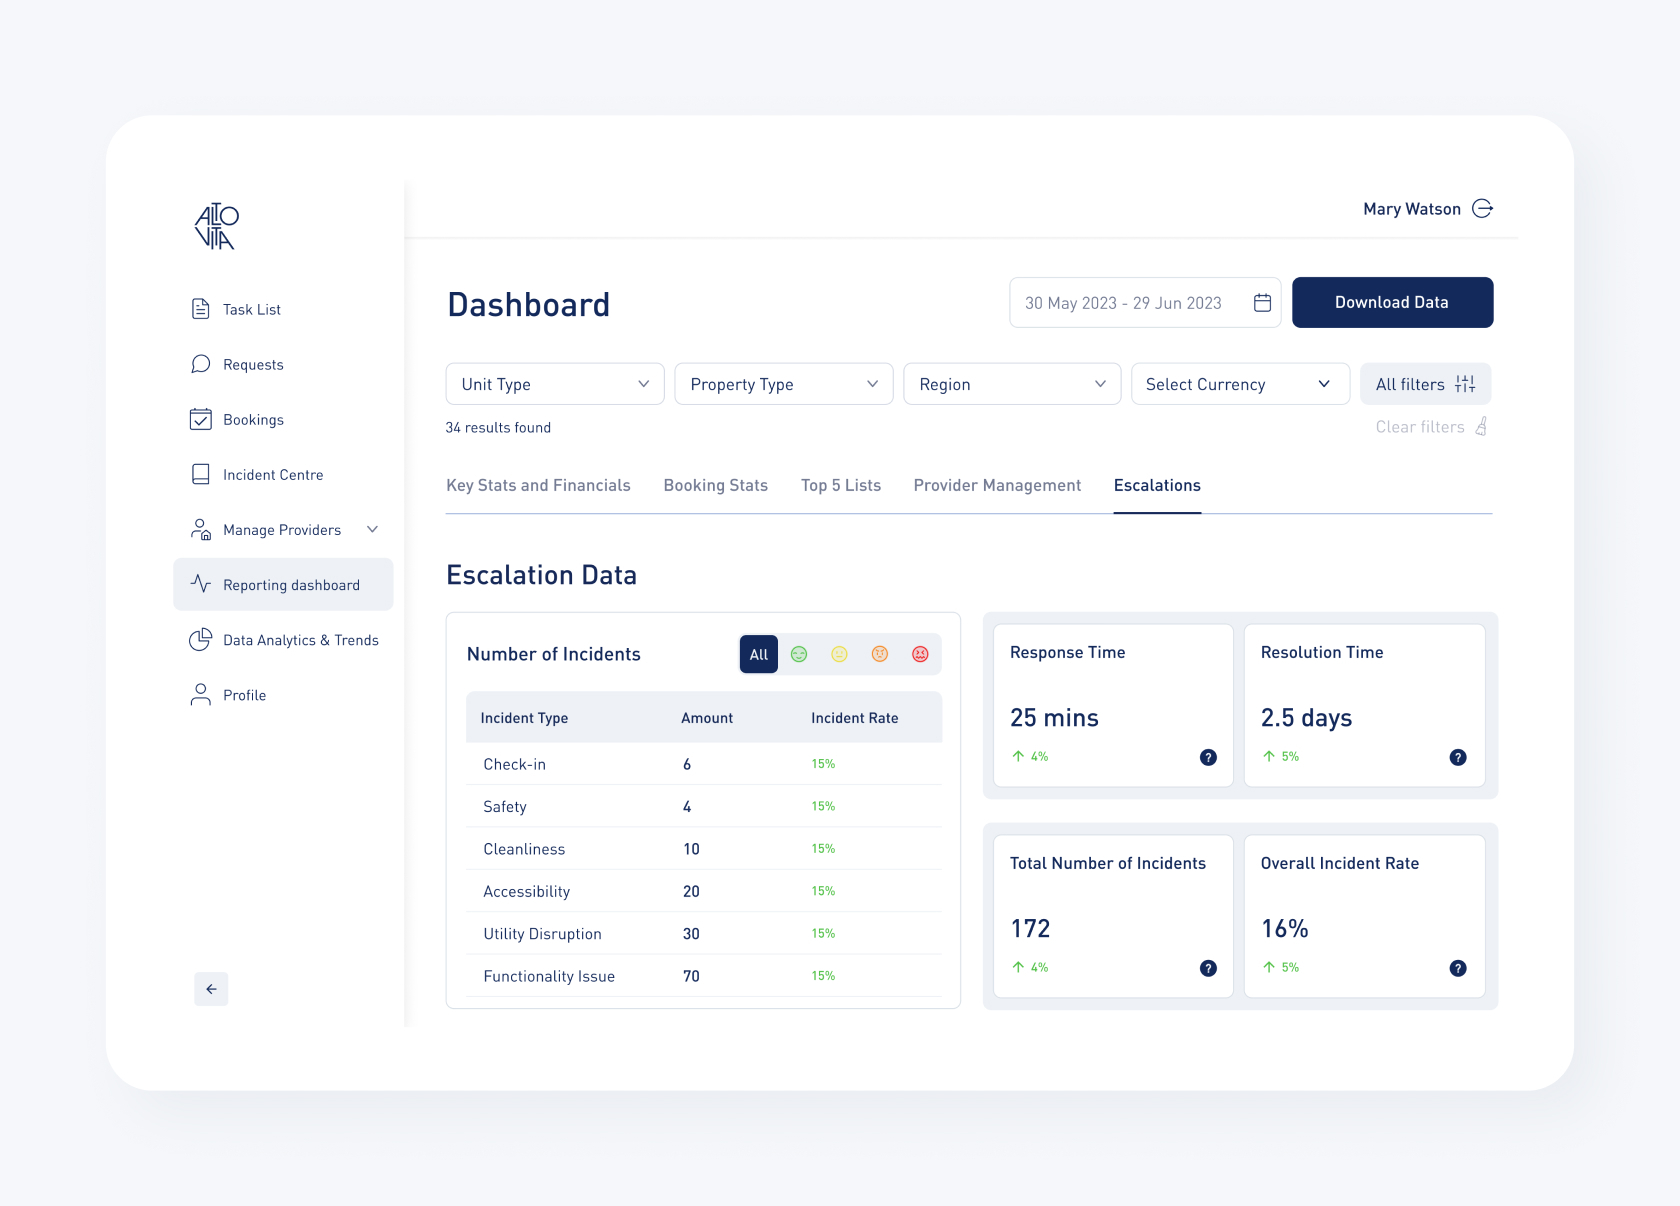Open Data Analytics & Trends pie icon
This screenshot has width=1680, height=1206.
coord(201,640)
